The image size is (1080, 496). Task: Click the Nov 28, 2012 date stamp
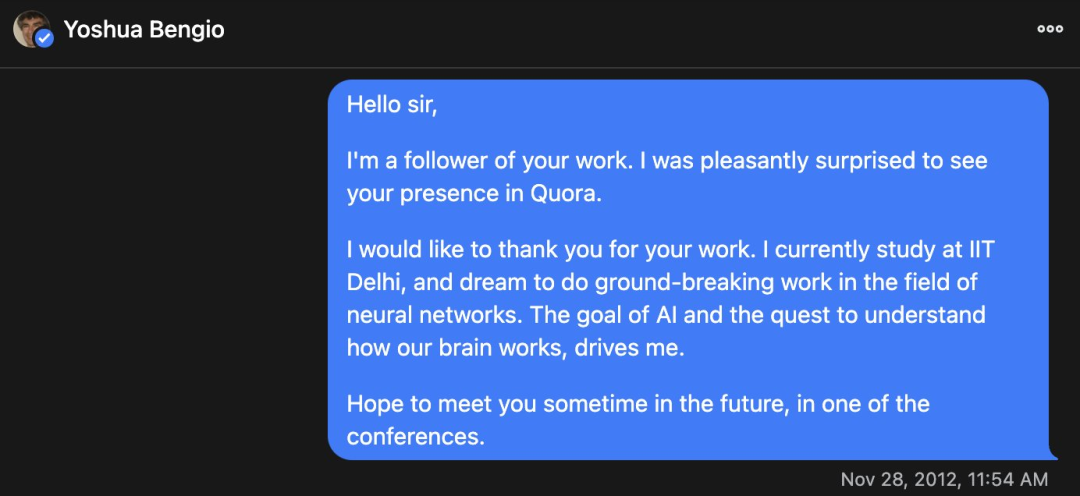coord(895,479)
